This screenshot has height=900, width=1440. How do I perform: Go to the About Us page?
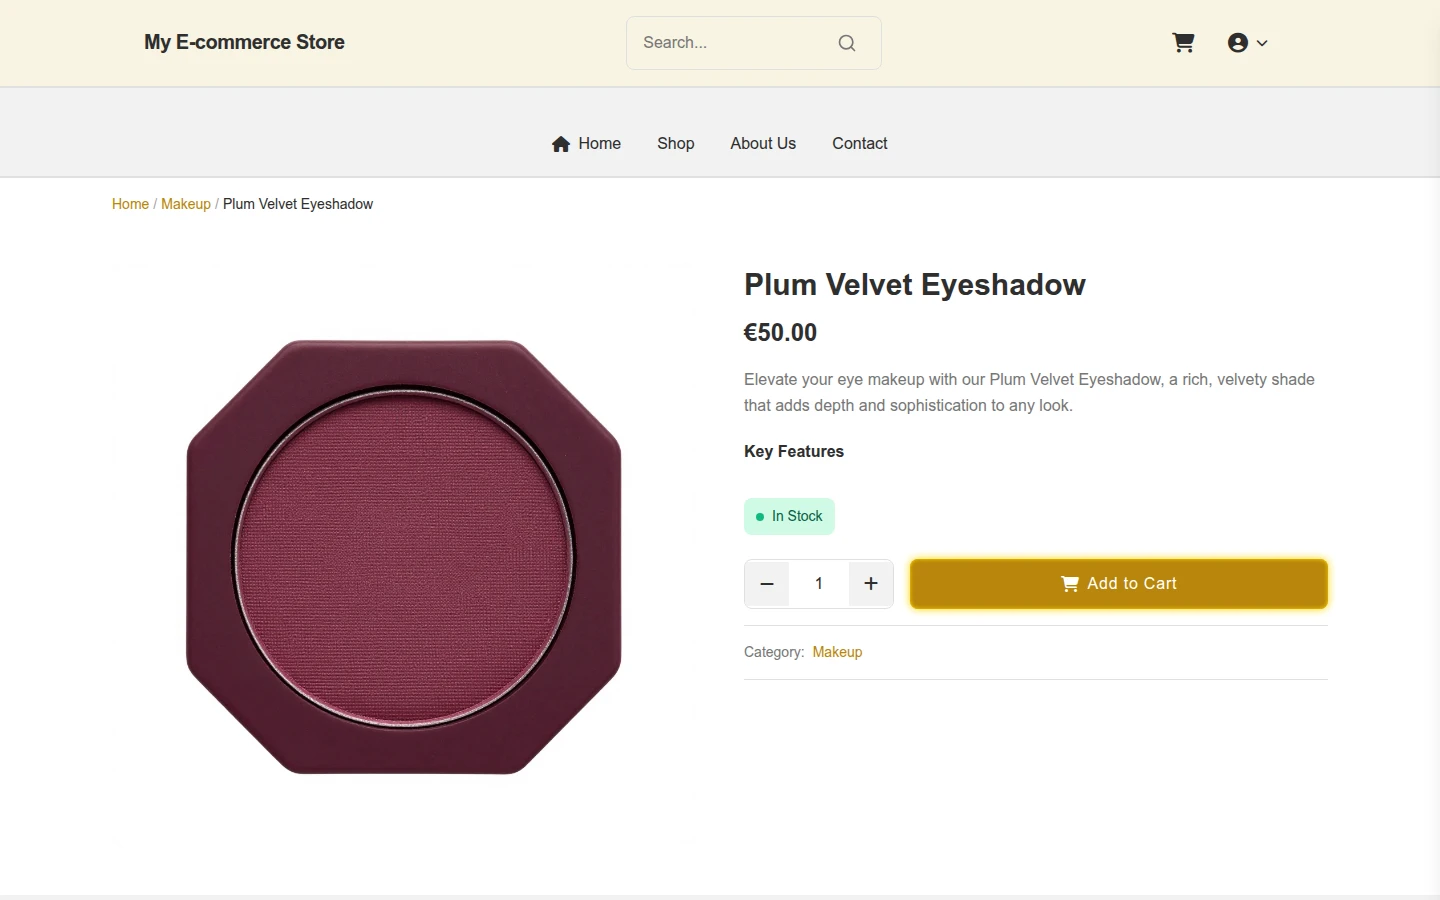click(x=763, y=144)
